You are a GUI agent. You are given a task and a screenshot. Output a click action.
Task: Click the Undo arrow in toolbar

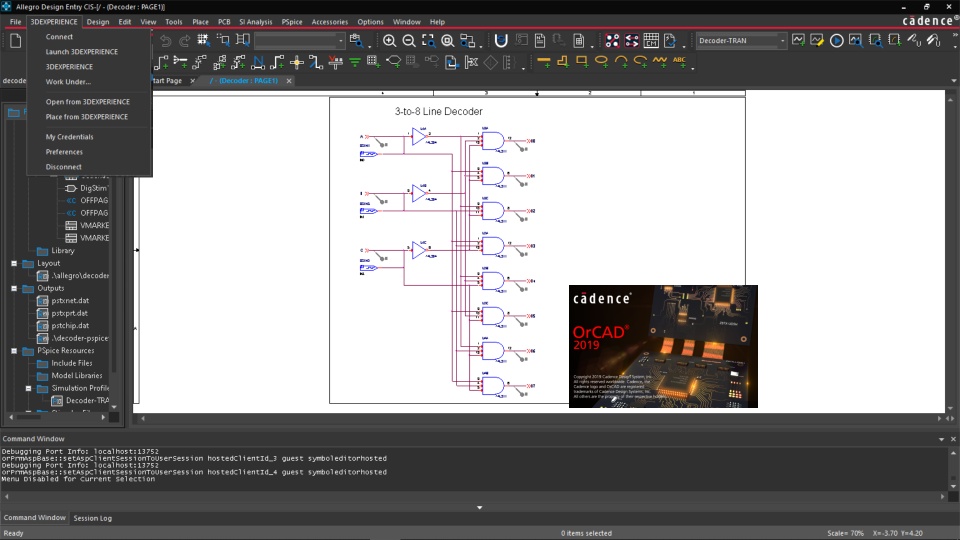coord(165,41)
